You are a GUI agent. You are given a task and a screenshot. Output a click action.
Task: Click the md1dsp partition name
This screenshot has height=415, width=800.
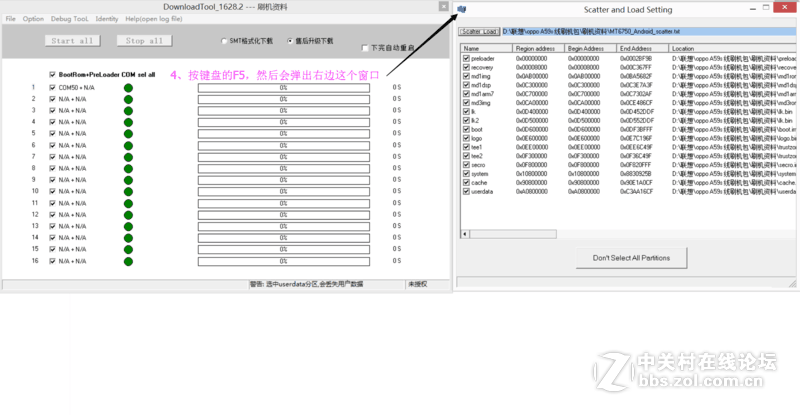[x=481, y=85]
